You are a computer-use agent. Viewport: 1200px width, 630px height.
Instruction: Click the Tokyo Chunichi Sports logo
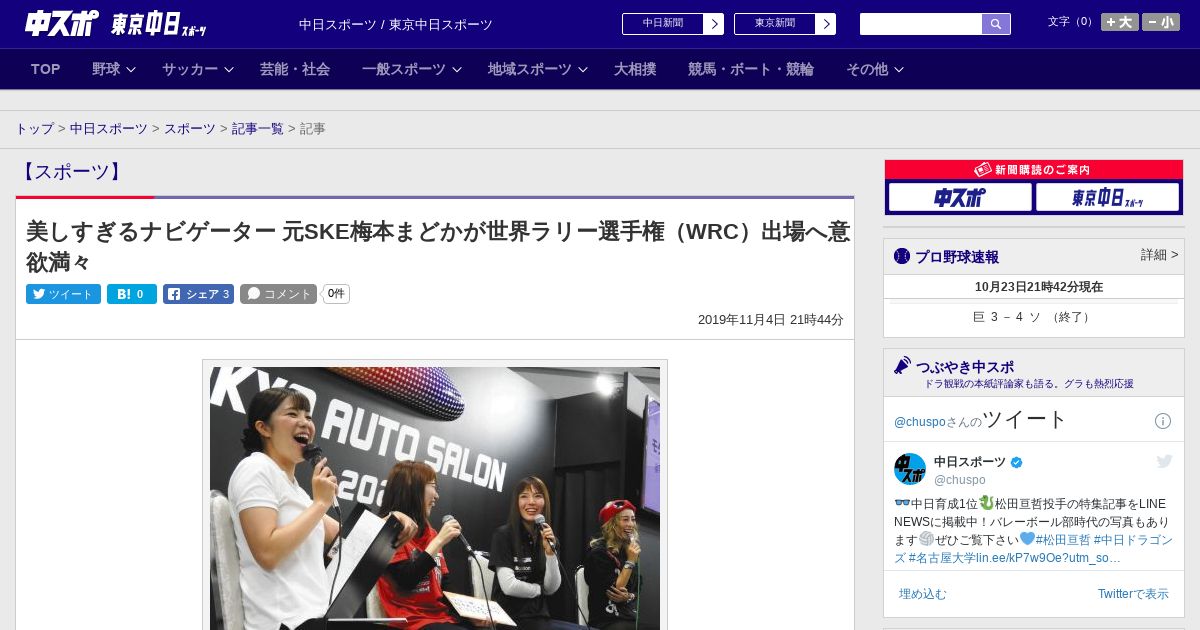(159, 24)
